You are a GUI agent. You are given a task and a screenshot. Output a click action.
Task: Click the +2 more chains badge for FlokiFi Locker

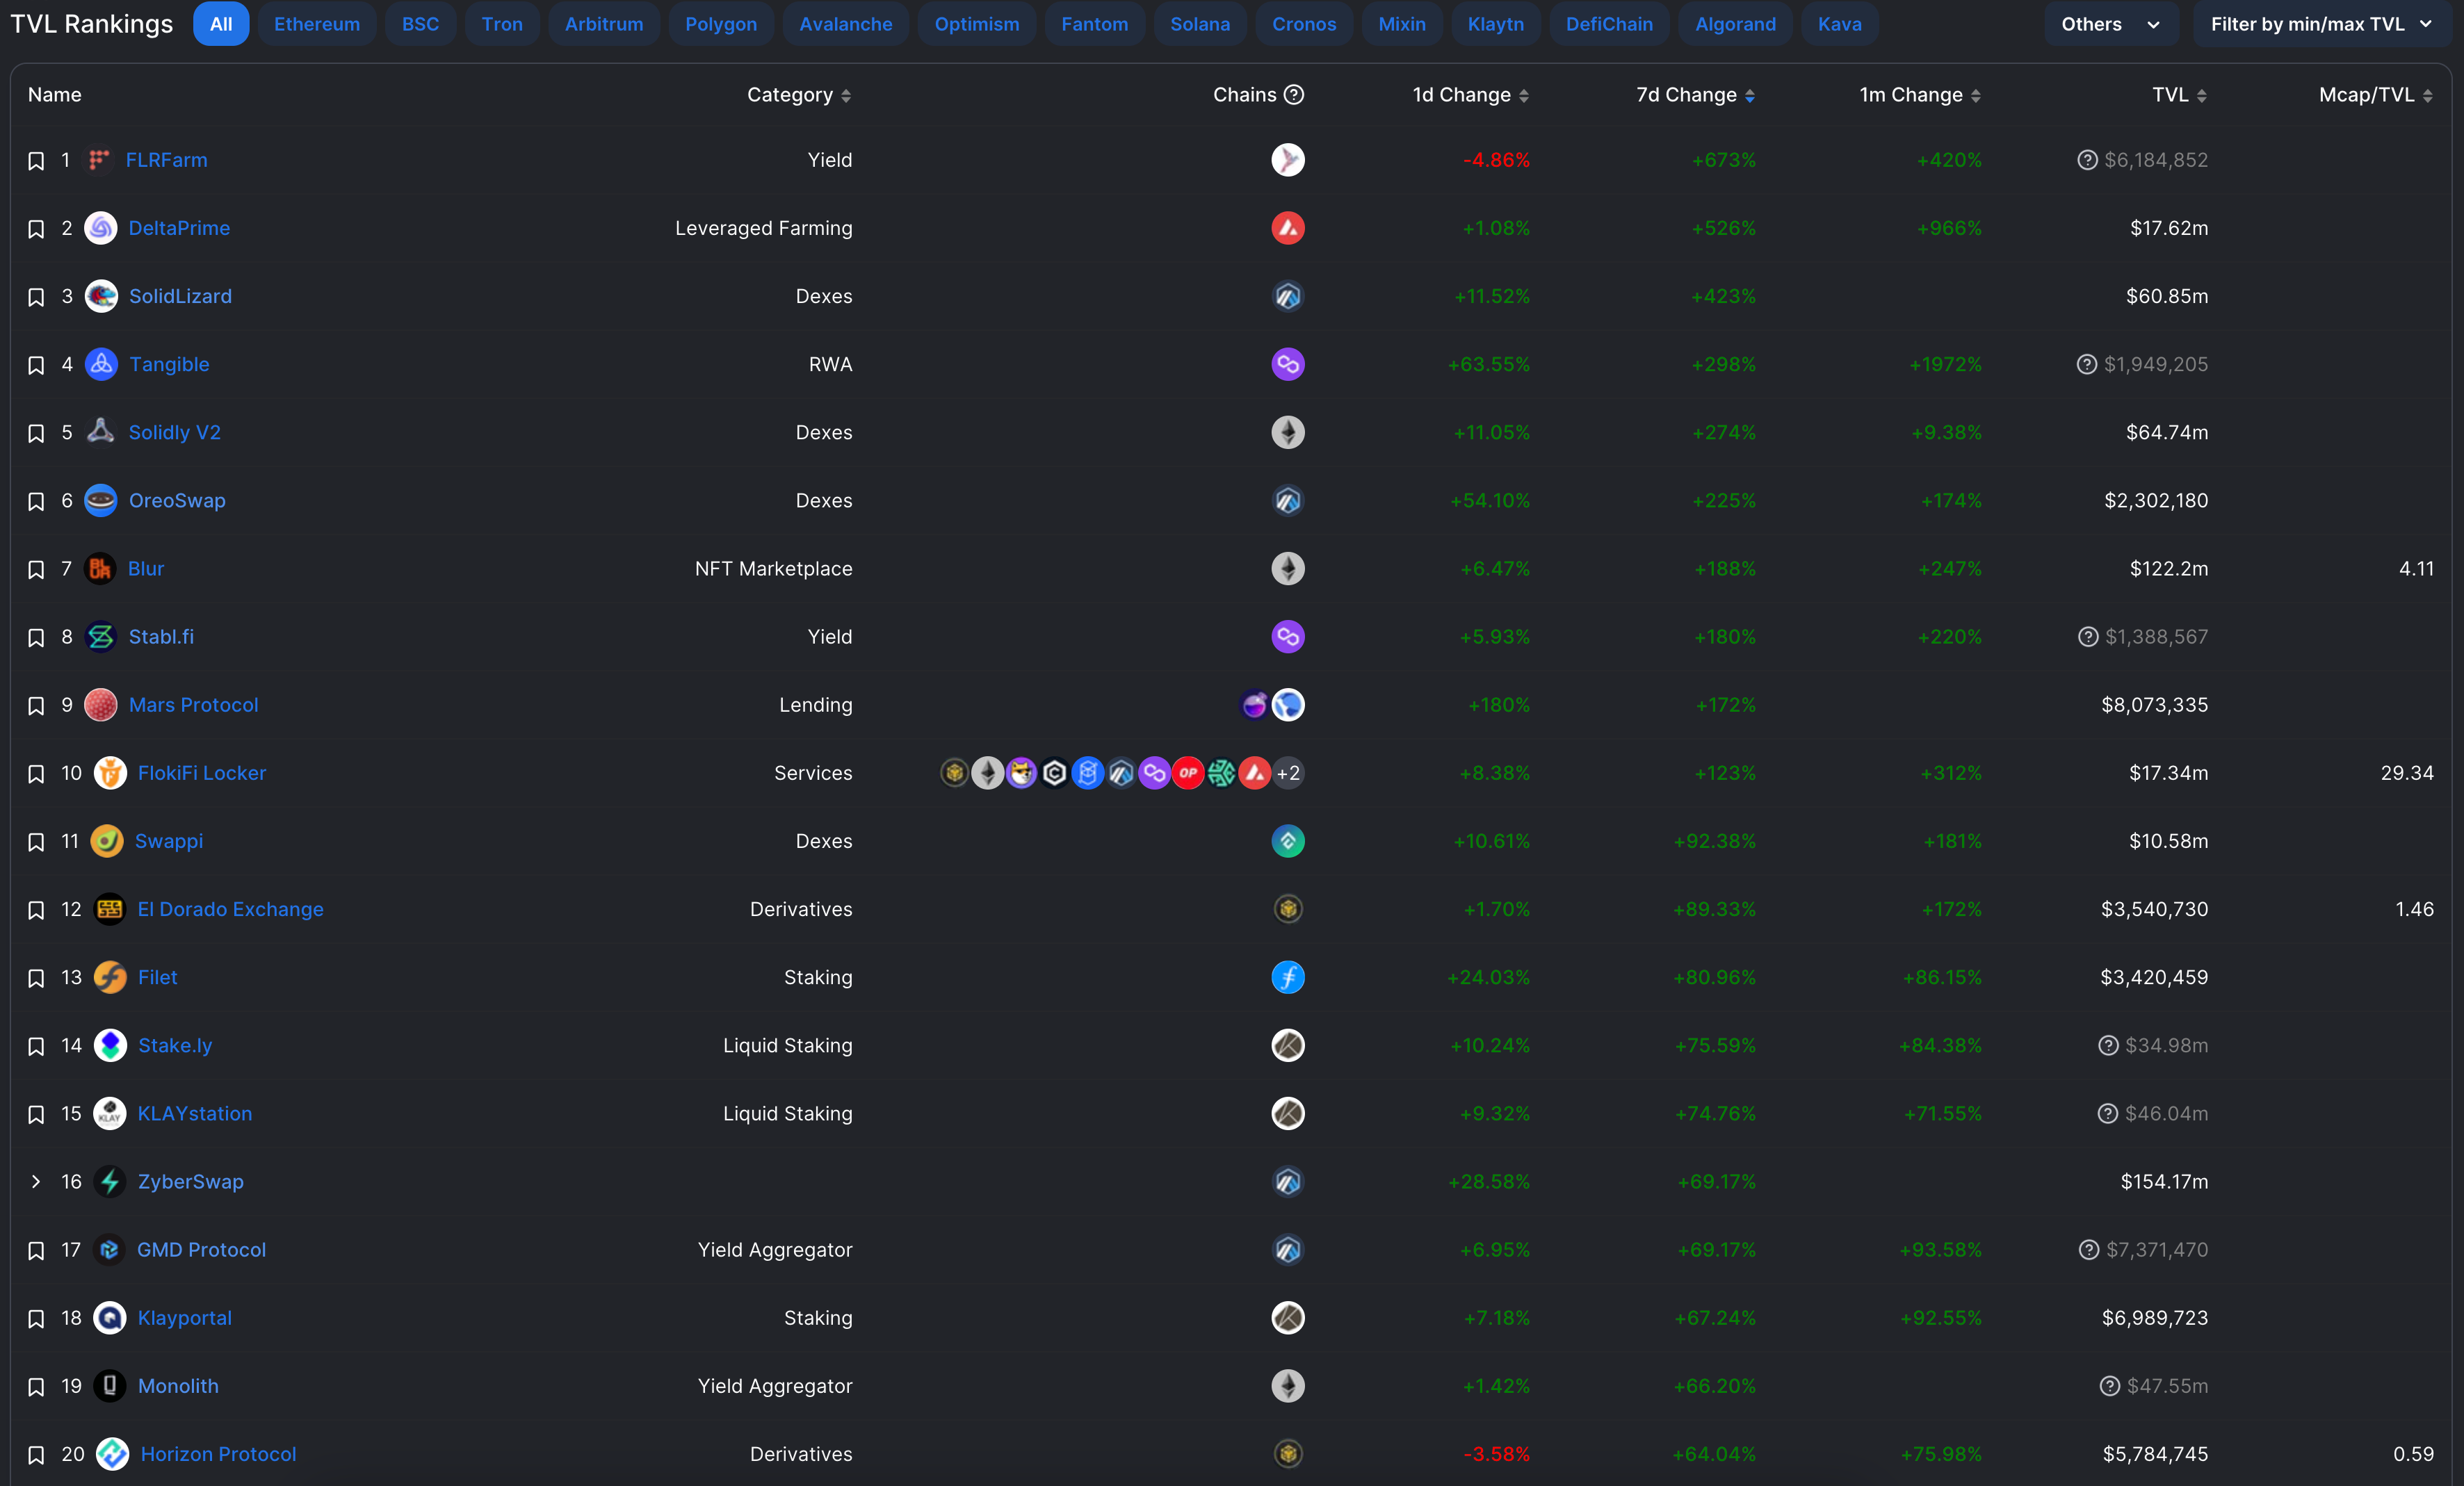[x=1288, y=773]
